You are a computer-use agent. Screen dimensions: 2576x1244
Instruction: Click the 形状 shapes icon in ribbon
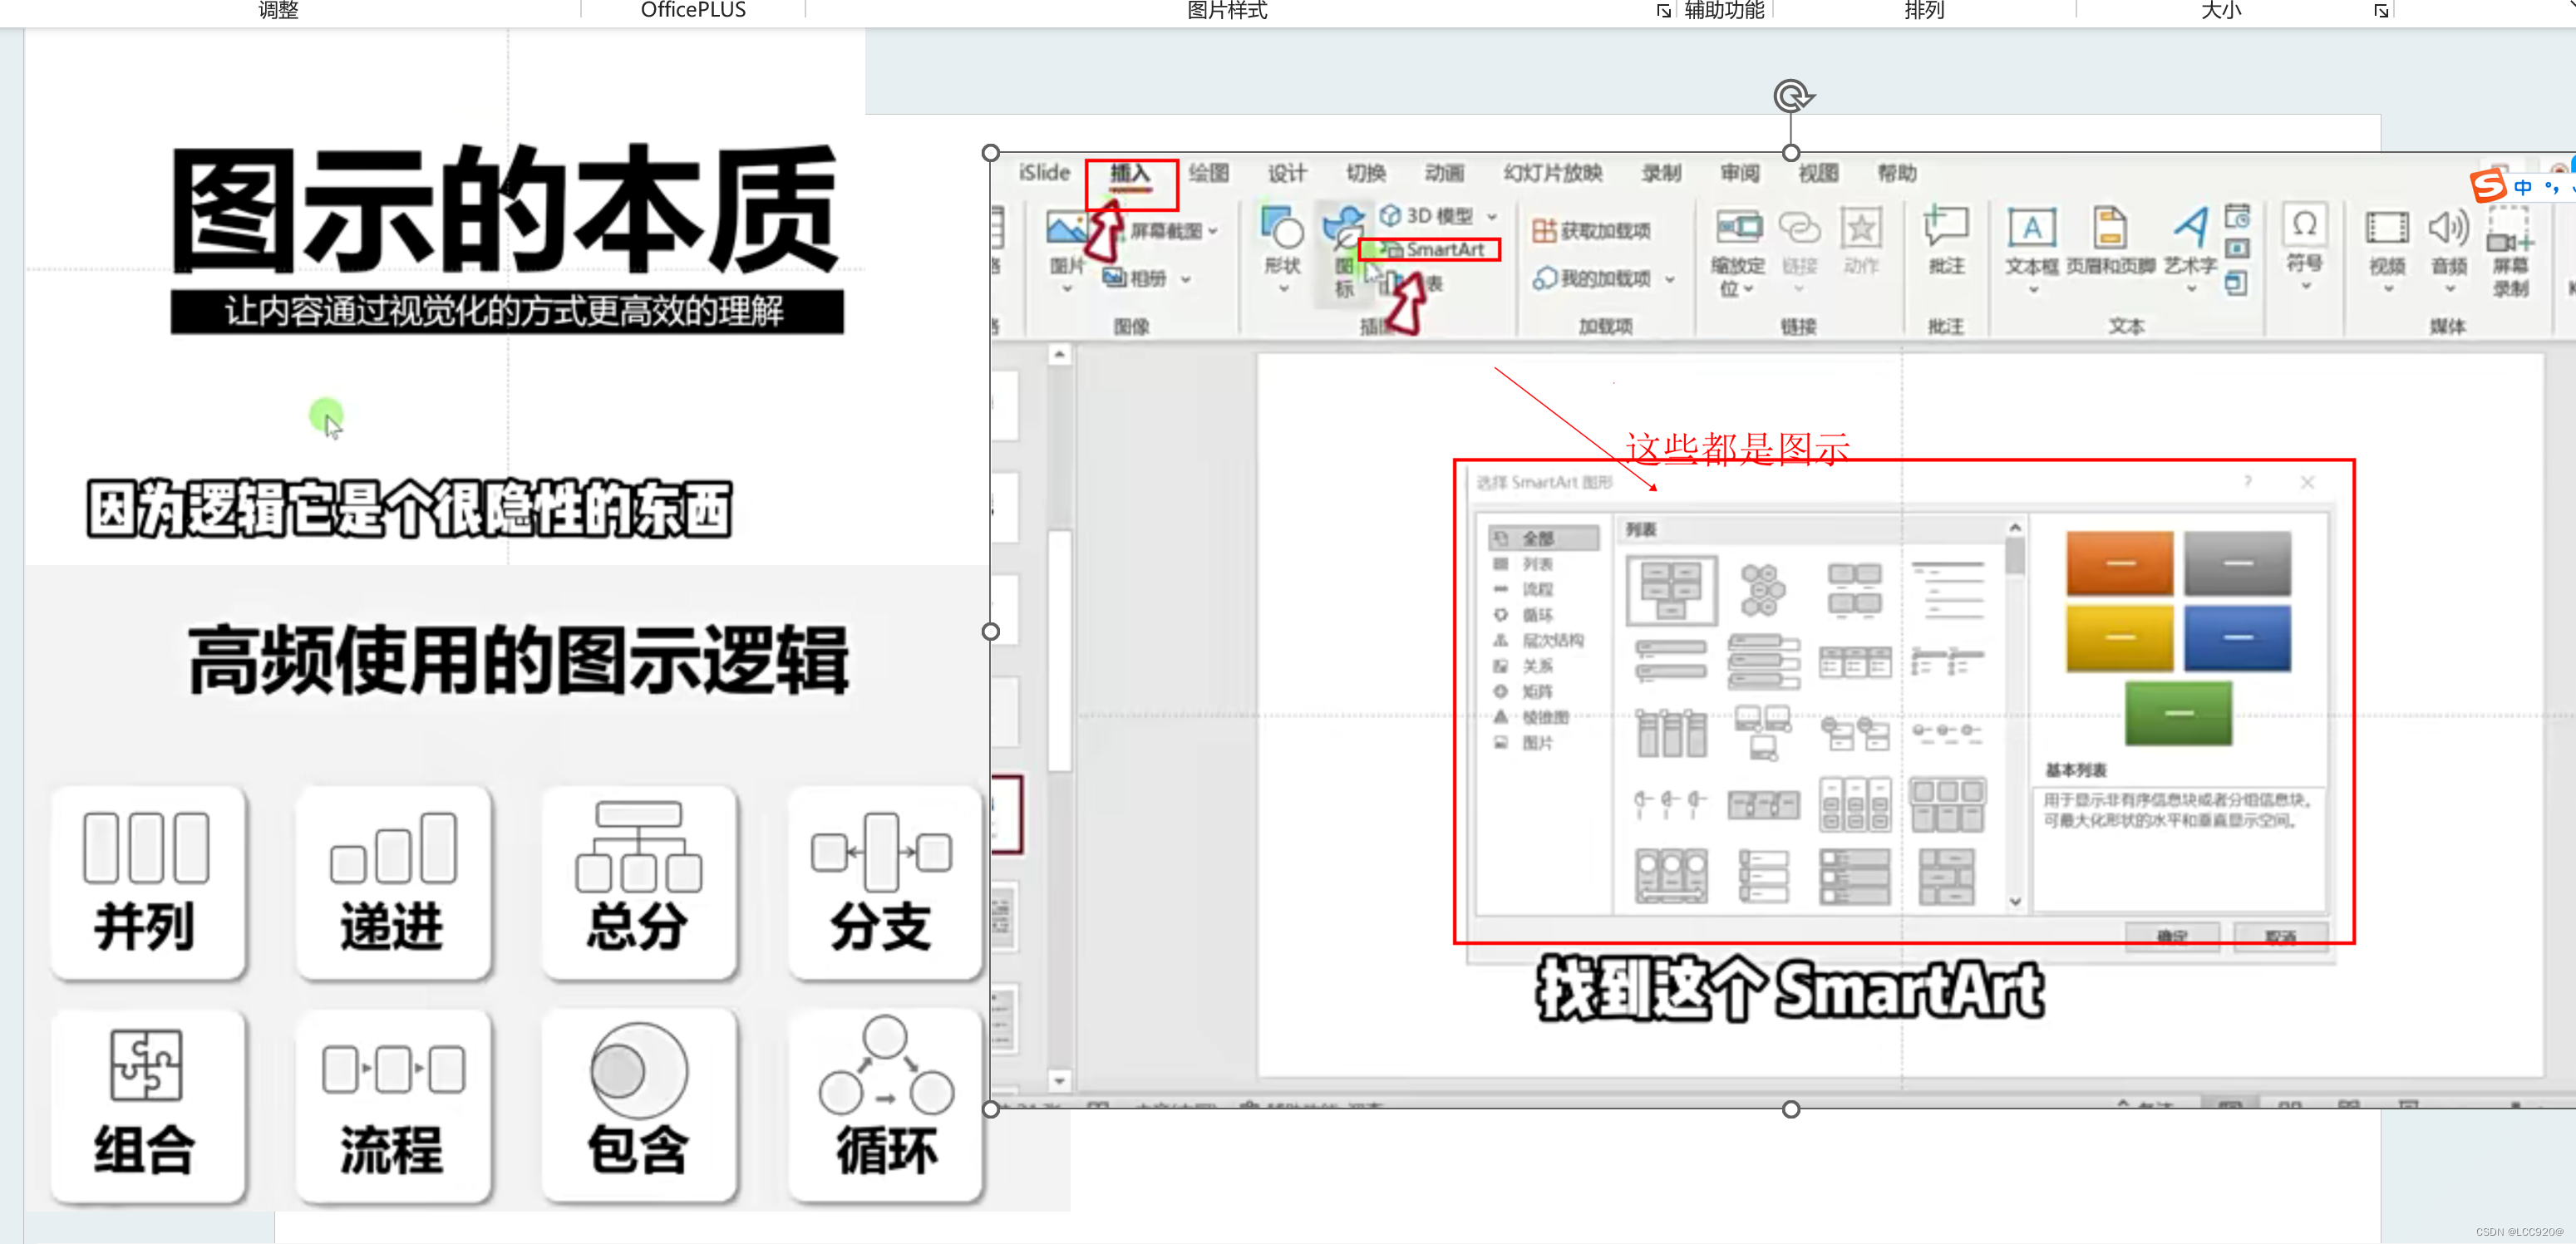1282,230
